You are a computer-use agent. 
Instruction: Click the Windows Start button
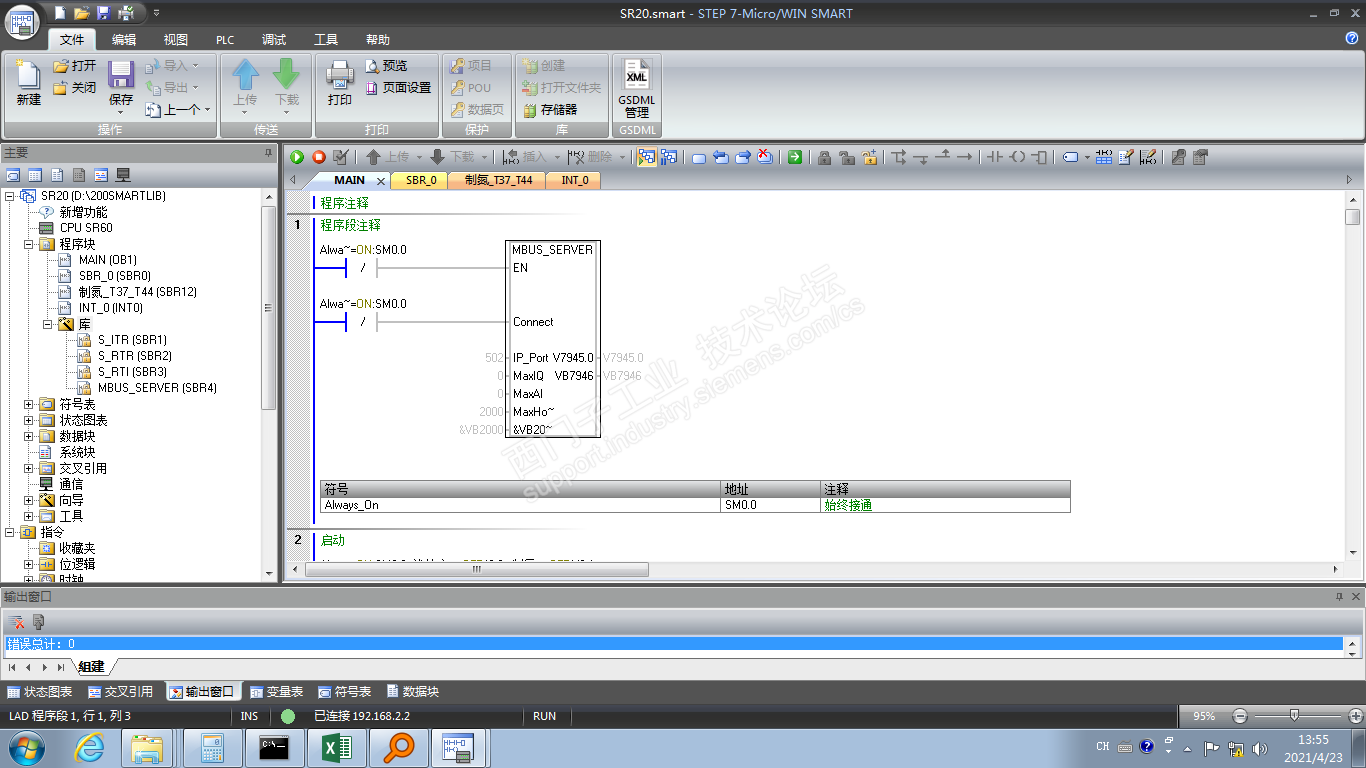click(27, 747)
